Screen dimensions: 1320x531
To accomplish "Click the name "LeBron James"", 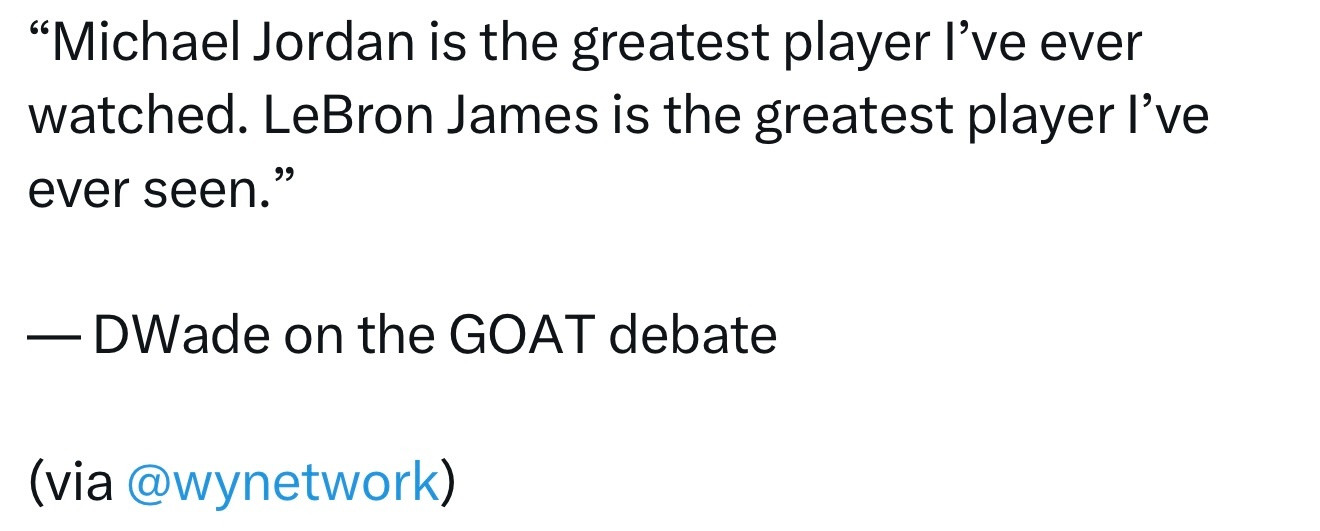I will (426, 118).
